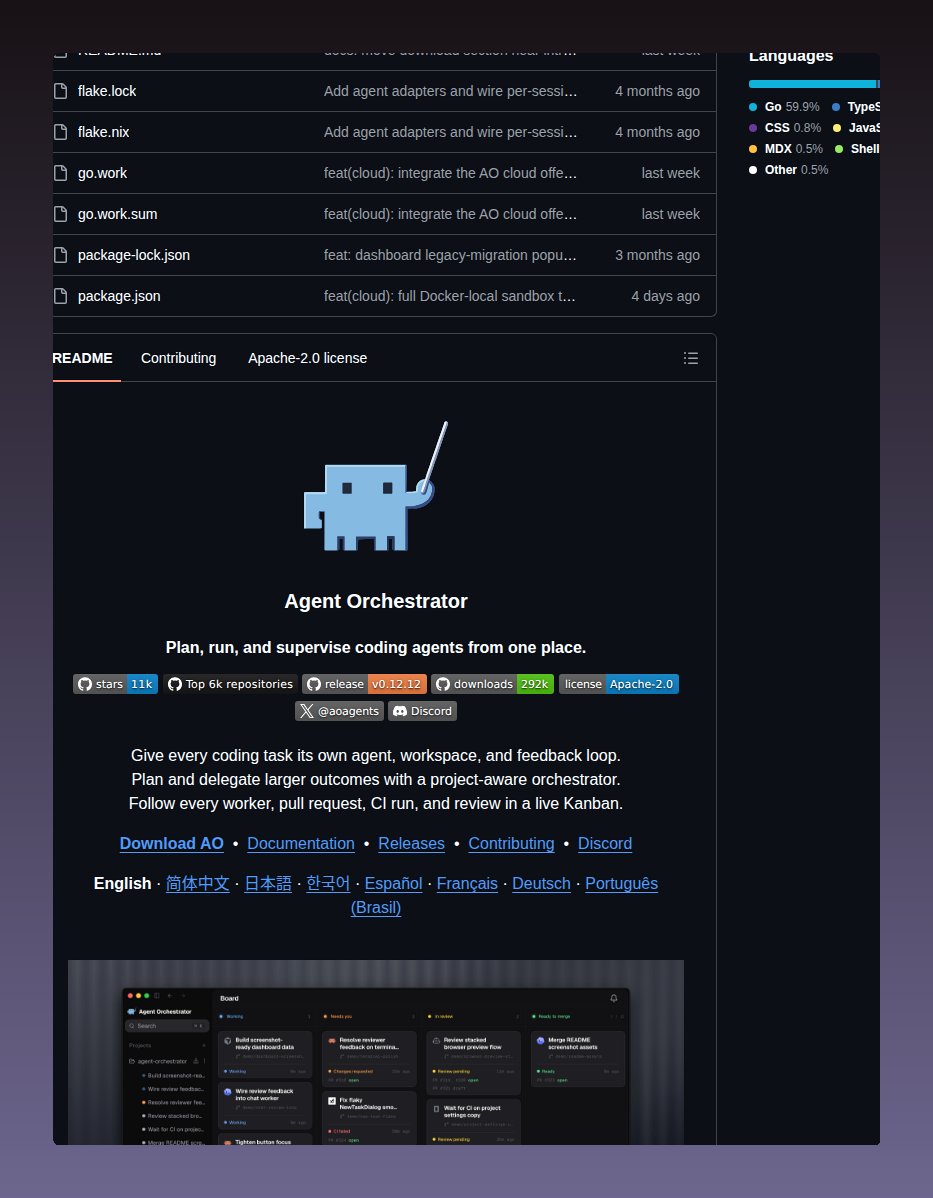
Task: Open the X @aoagents badge
Action: tap(339, 711)
